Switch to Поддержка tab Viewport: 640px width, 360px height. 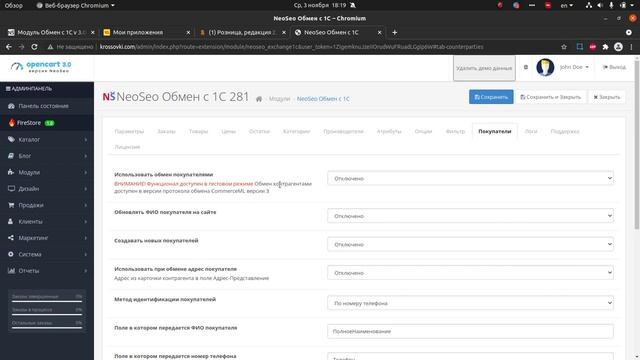(565, 131)
